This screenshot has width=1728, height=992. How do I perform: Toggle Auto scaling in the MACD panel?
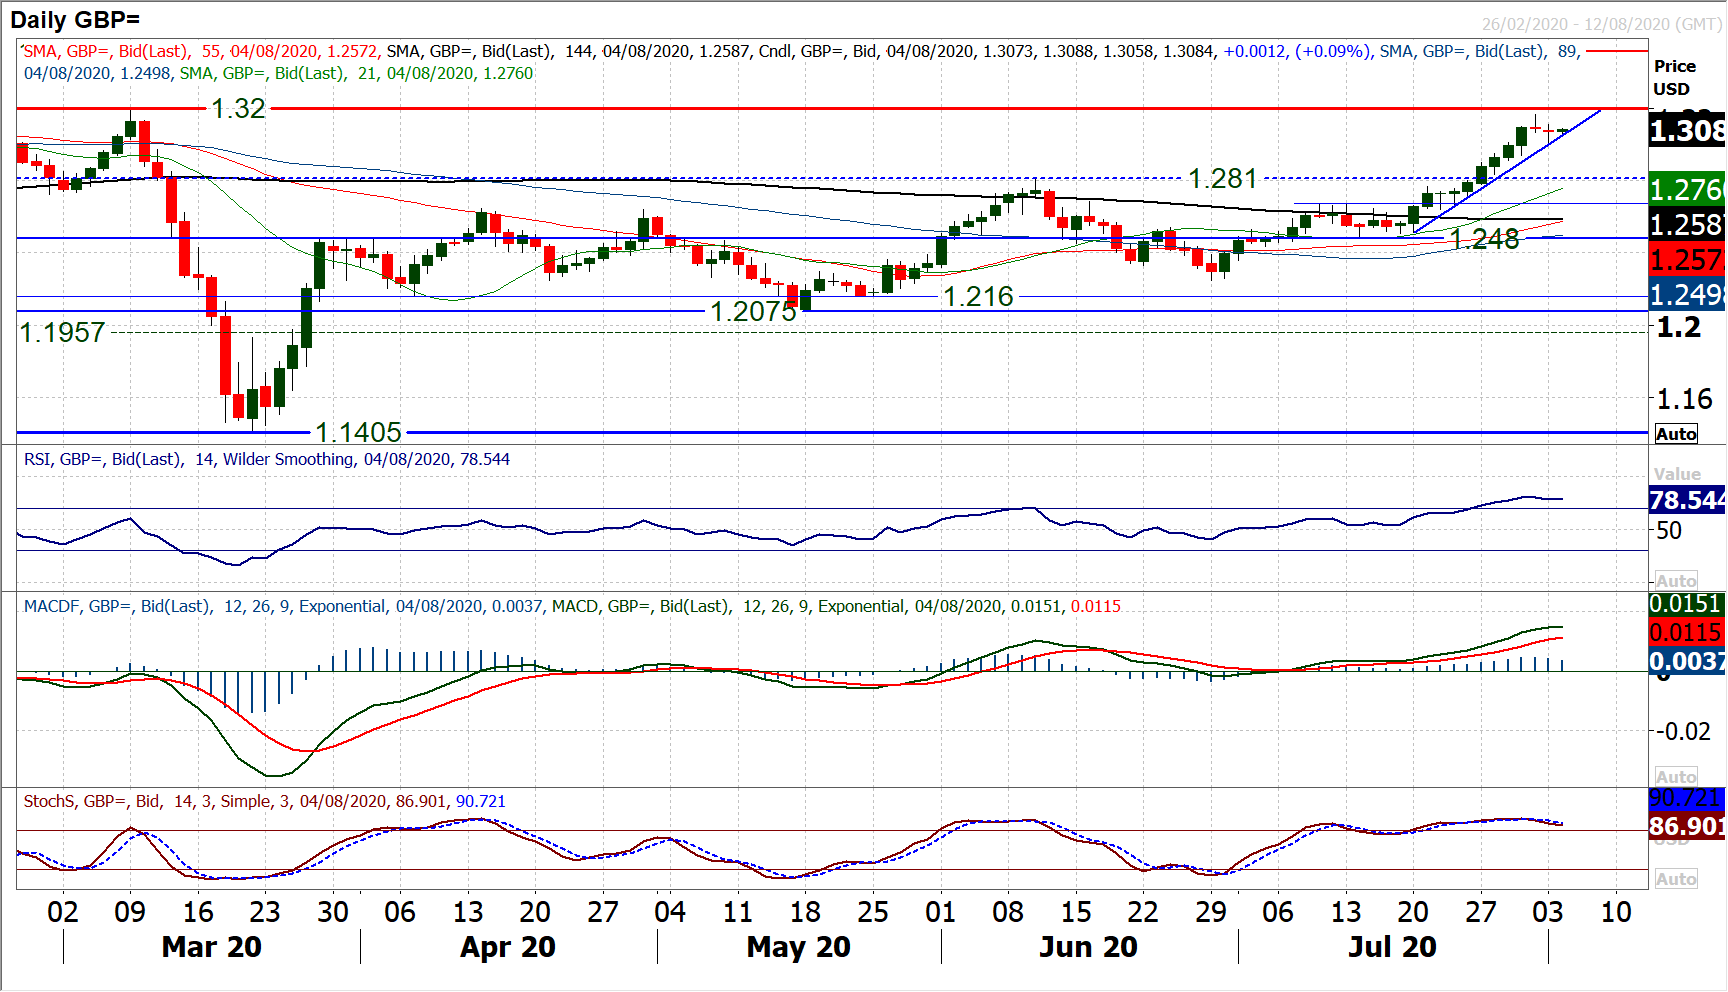click(1676, 777)
